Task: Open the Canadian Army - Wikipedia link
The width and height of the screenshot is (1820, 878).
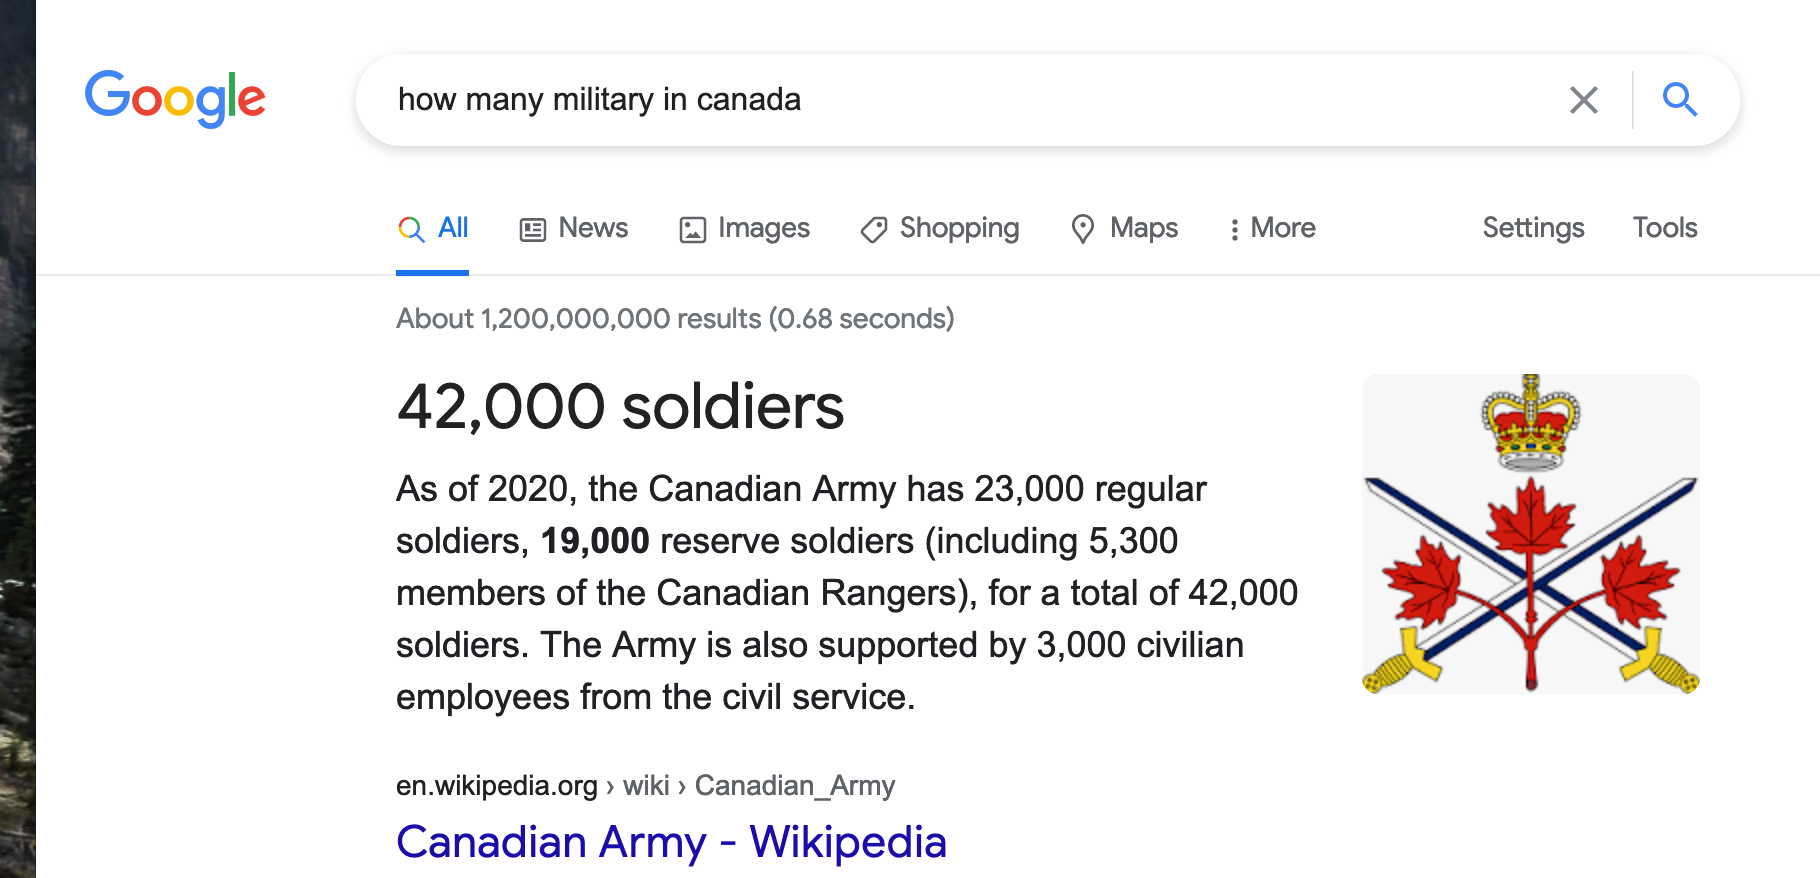Action: coord(671,842)
